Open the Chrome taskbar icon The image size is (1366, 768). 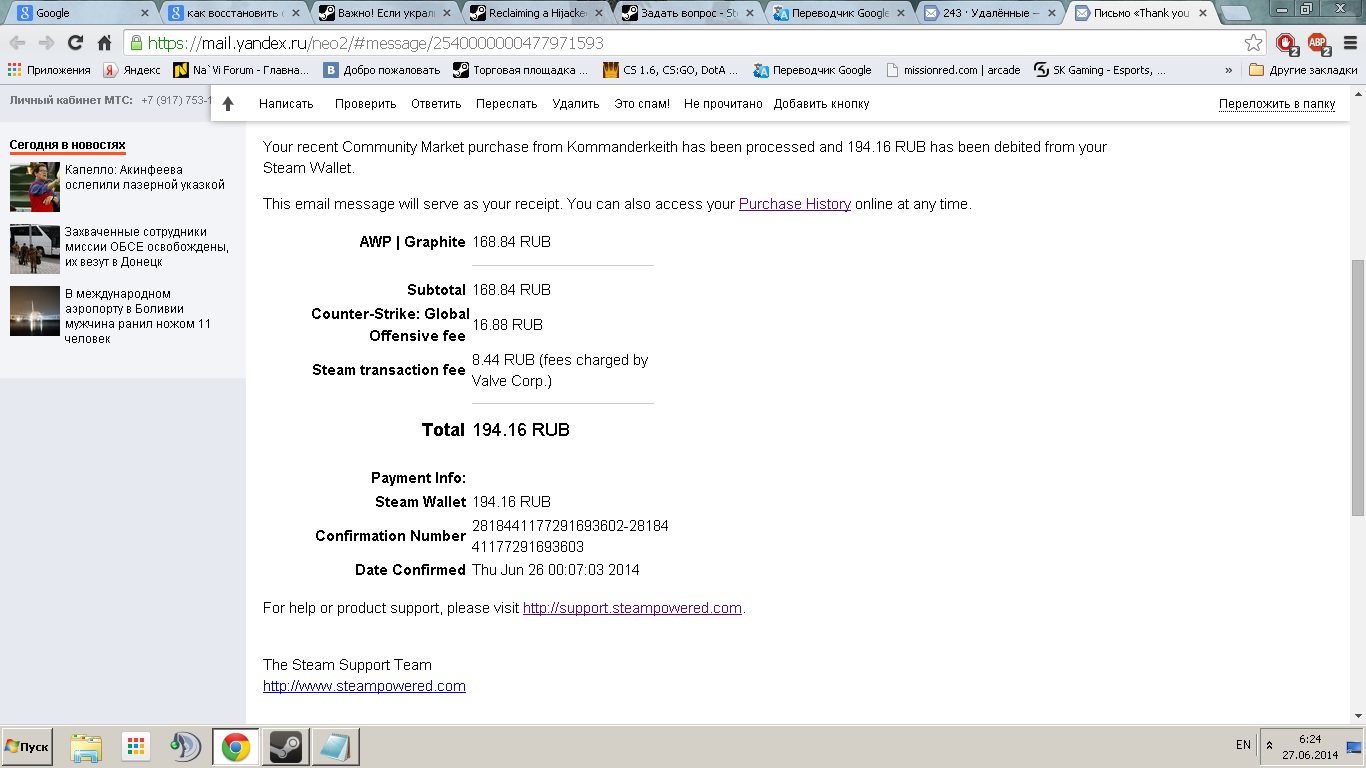pyautogui.click(x=236, y=747)
